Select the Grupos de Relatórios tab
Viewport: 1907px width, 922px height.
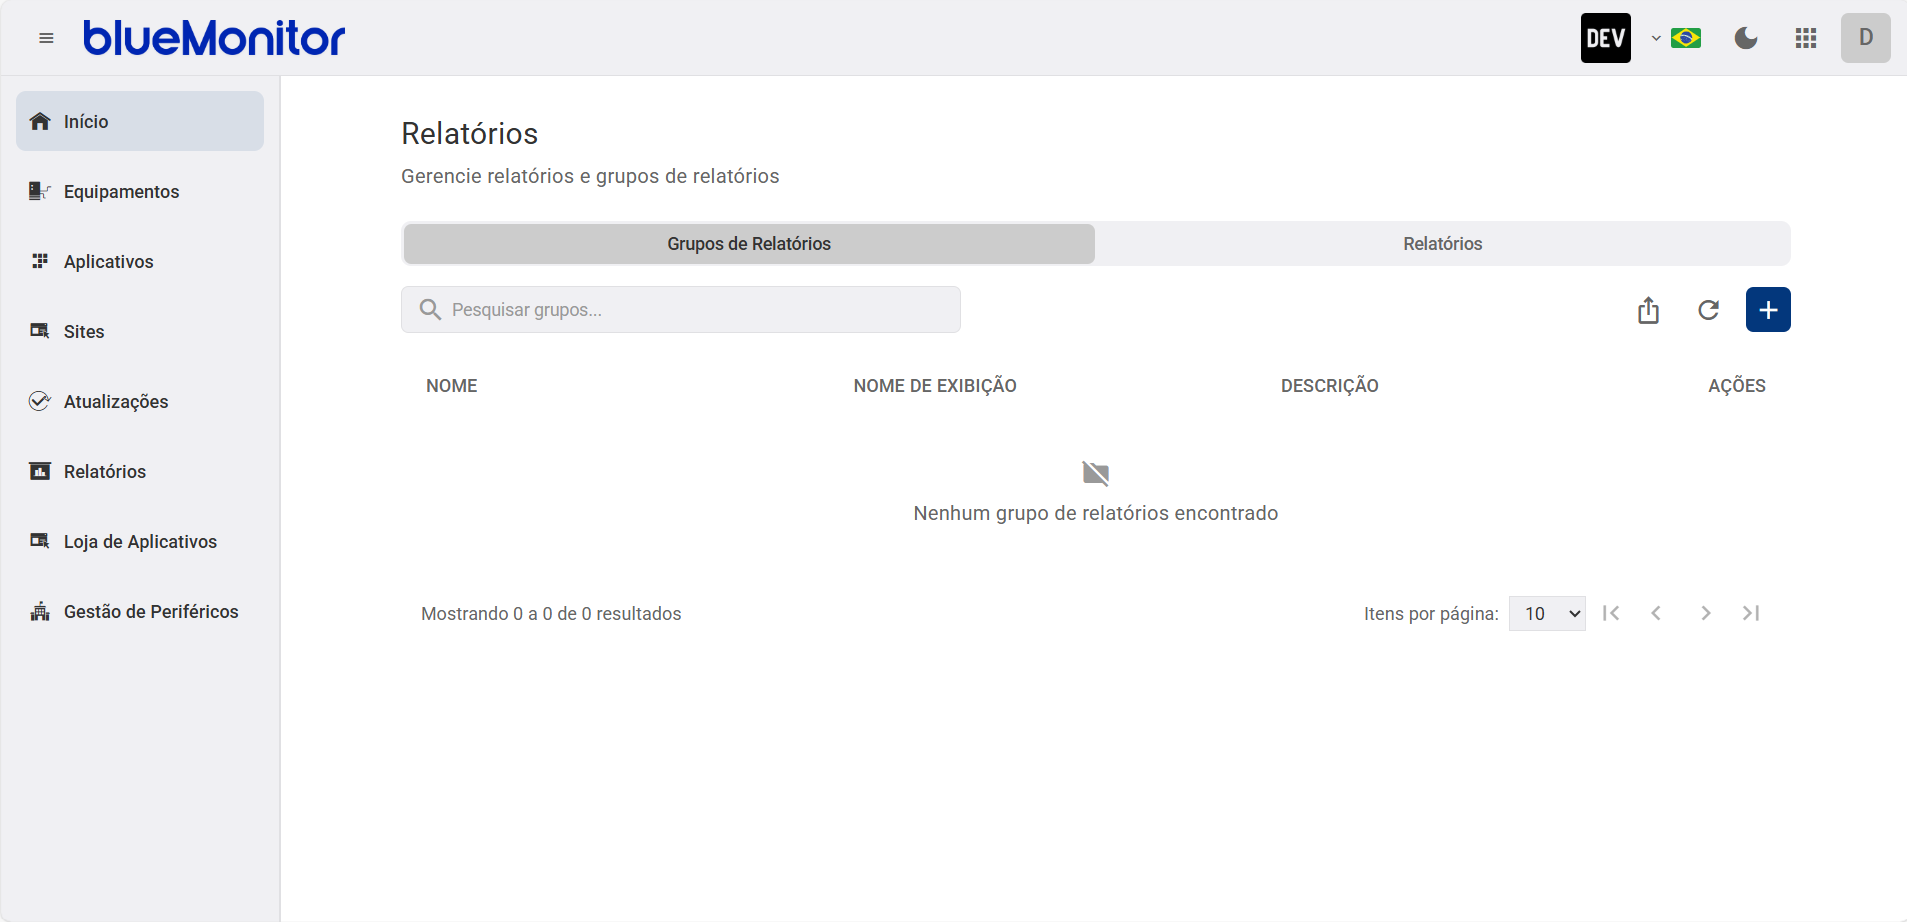tap(749, 244)
